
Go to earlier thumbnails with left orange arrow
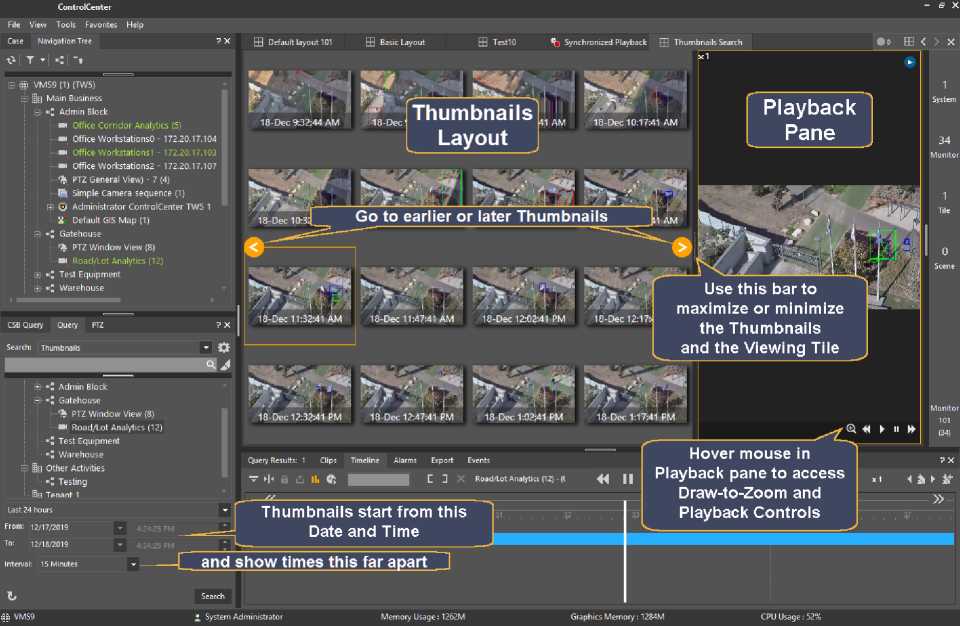point(254,247)
